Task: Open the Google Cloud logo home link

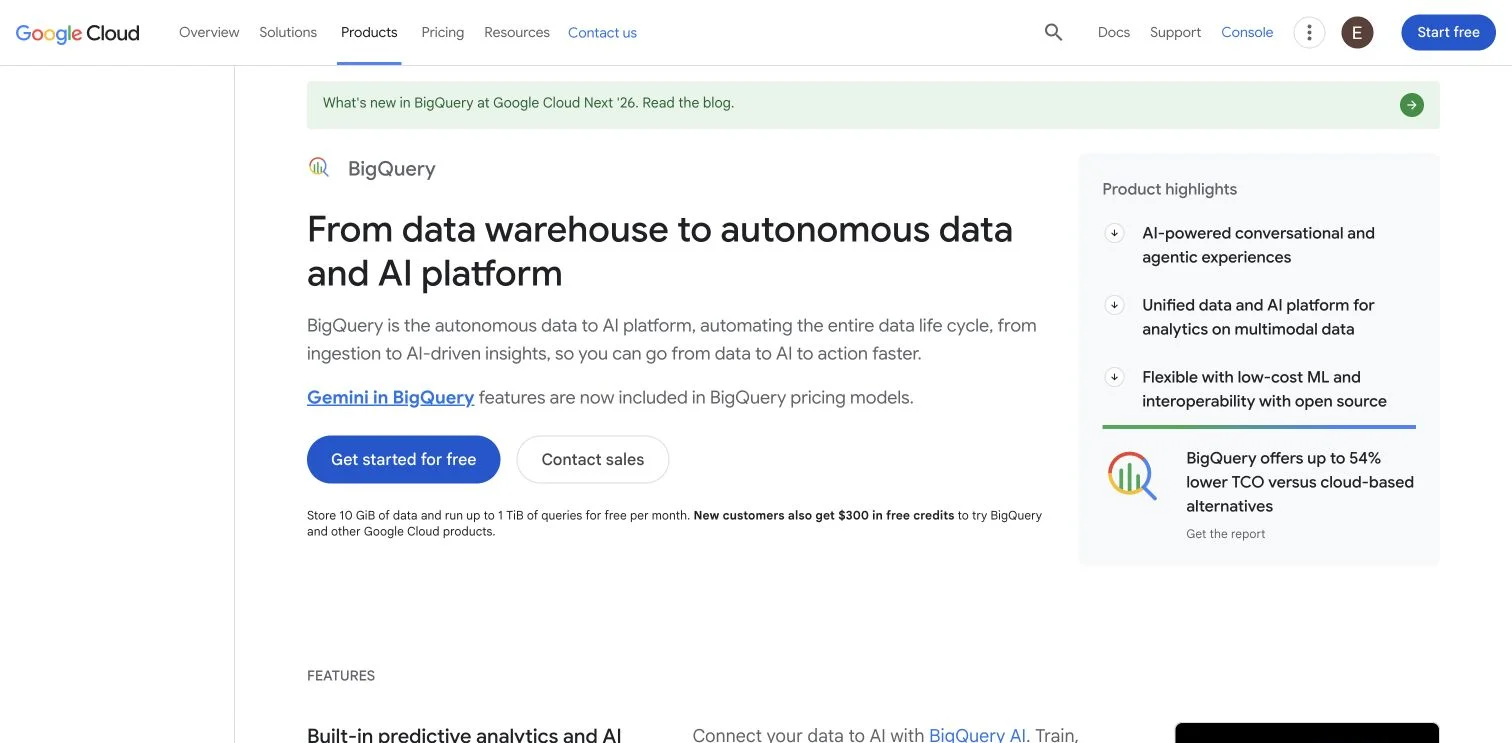Action: coord(78,33)
